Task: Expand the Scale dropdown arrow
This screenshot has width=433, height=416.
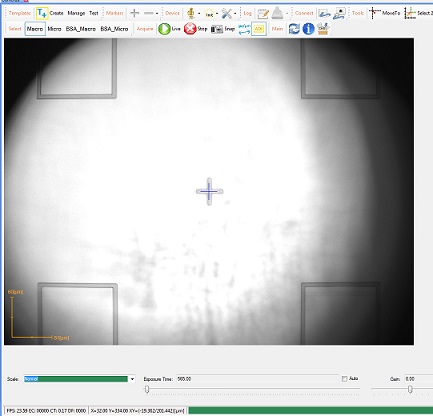Action: pyautogui.click(x=132, y=379)
